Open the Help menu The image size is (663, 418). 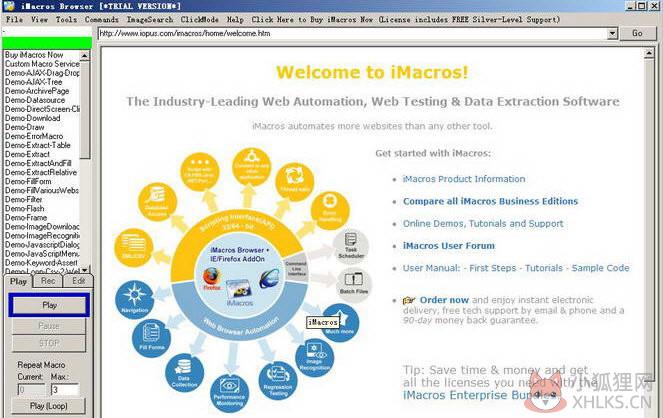pos(235,19)
